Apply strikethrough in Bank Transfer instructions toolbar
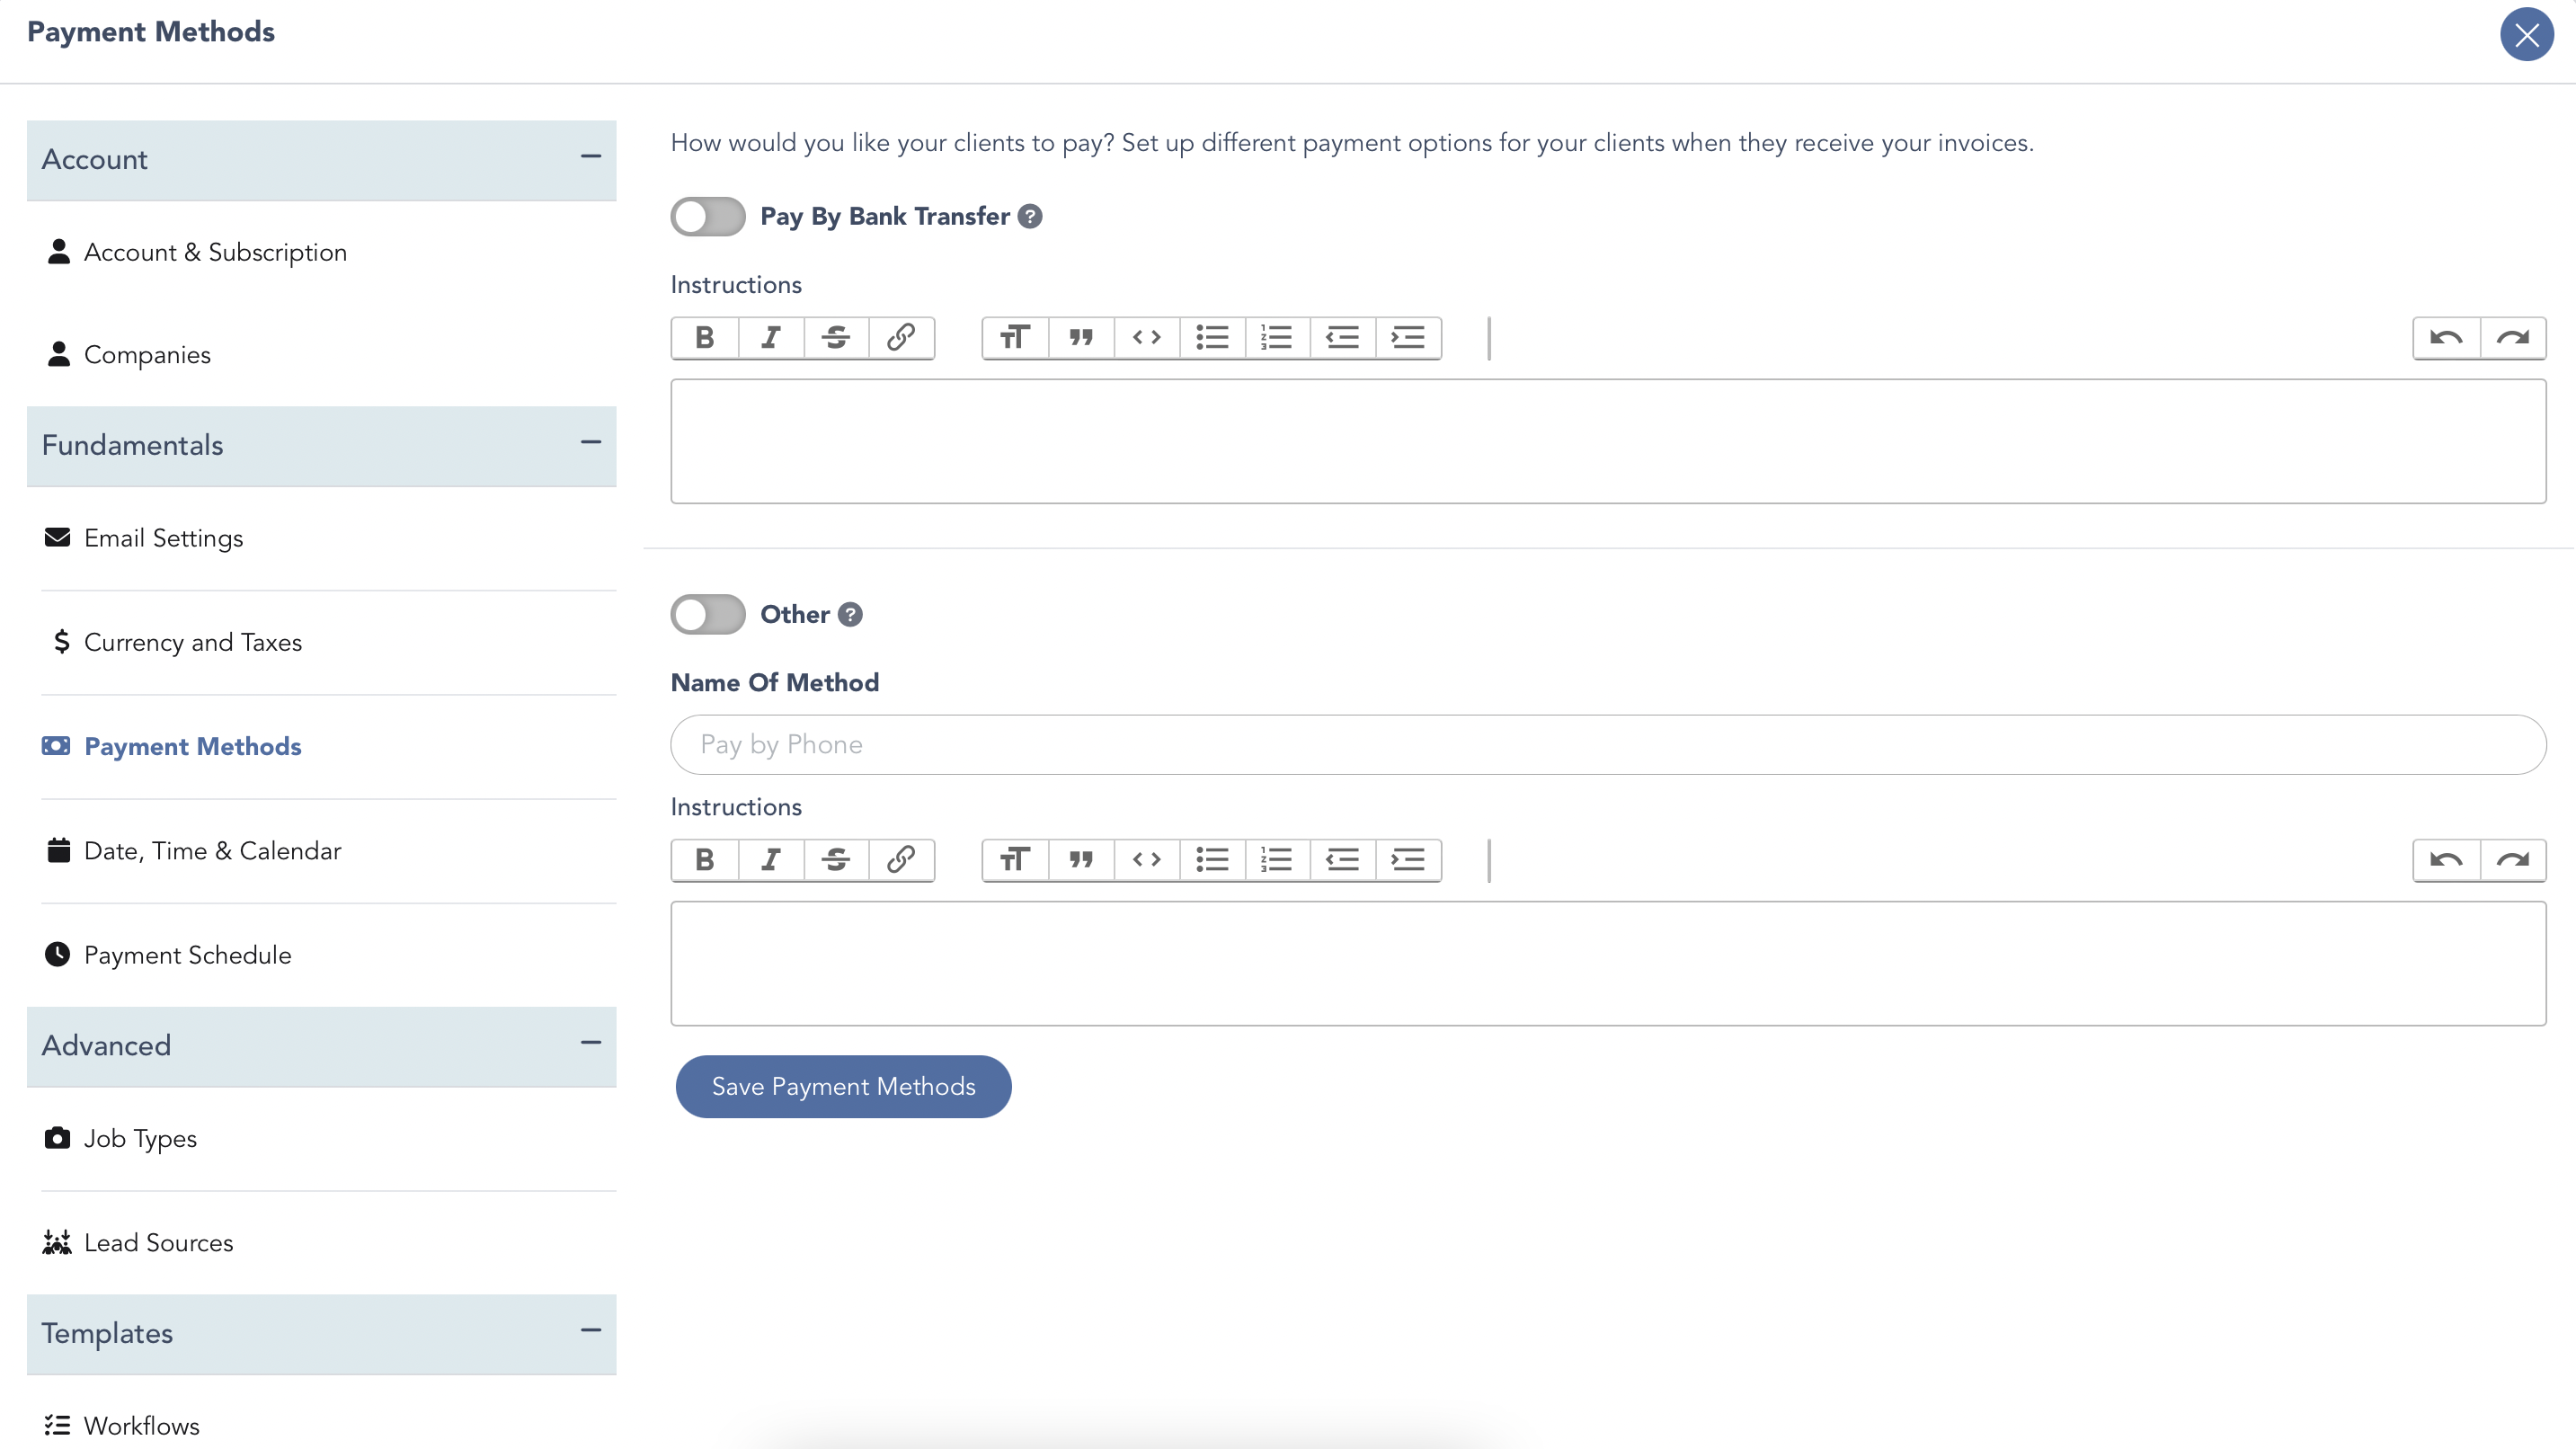 pos(836,338)
